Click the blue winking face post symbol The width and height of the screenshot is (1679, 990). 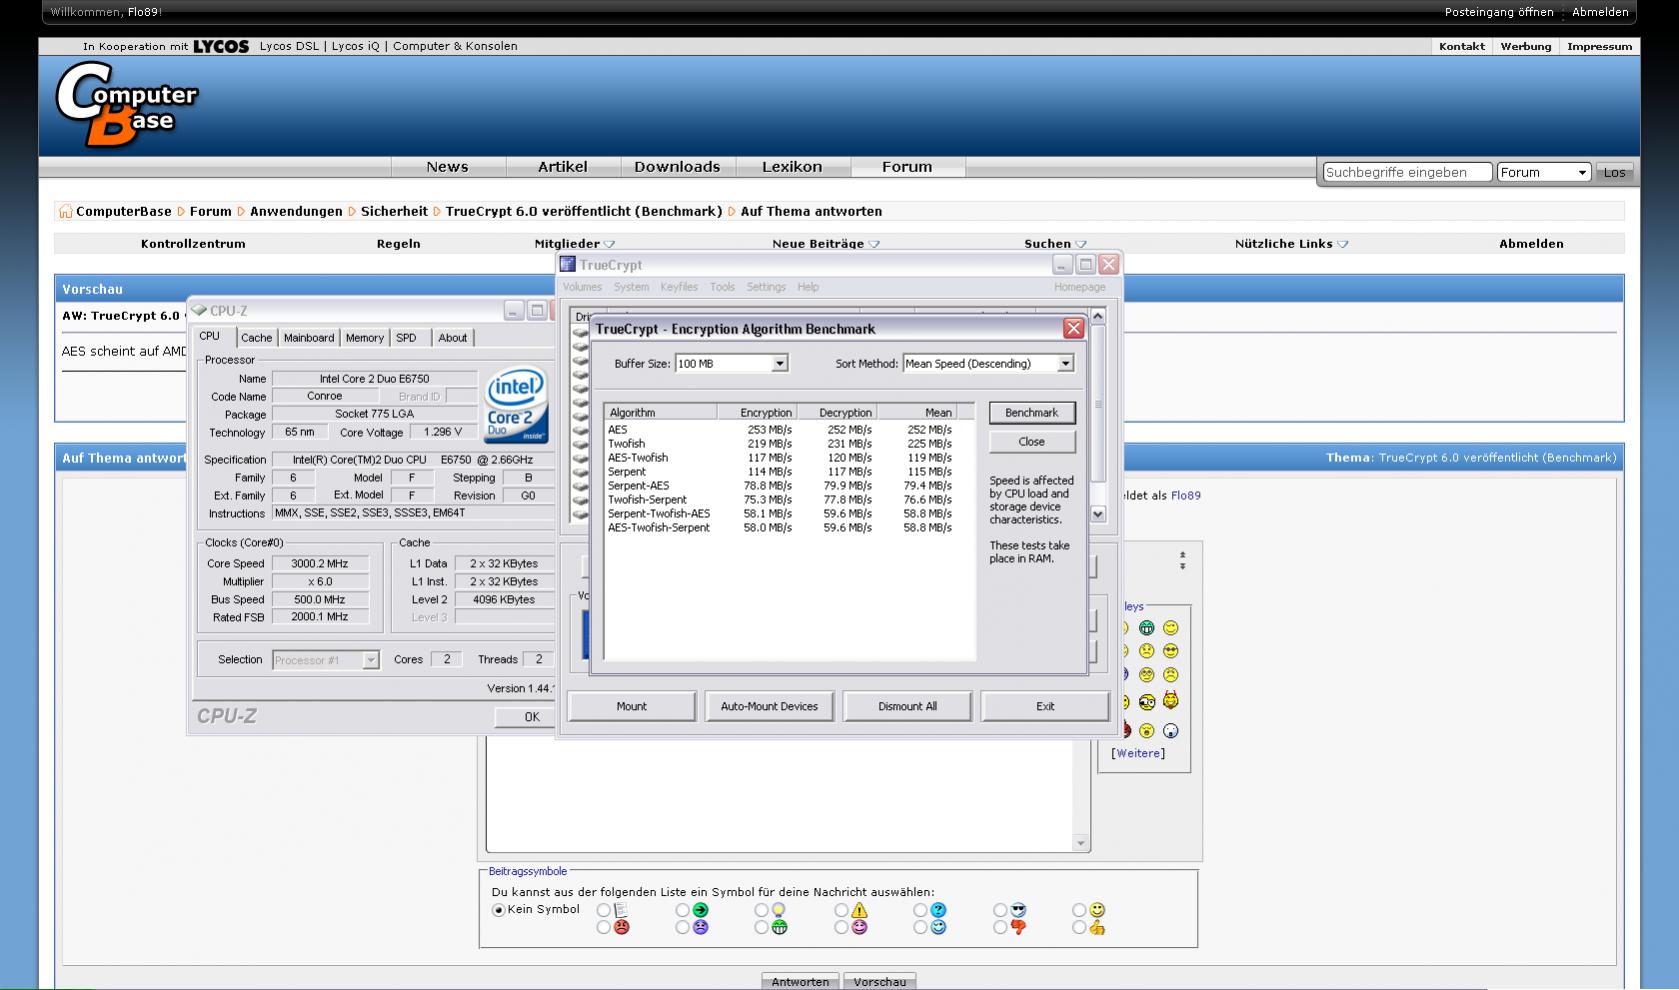coord(938,927)
